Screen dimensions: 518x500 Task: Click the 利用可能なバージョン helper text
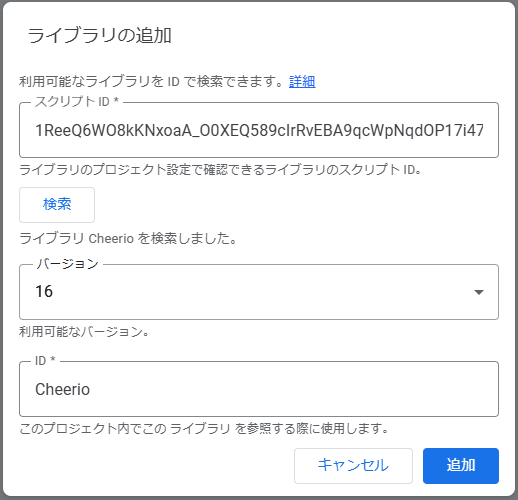(x=84, y=332)
